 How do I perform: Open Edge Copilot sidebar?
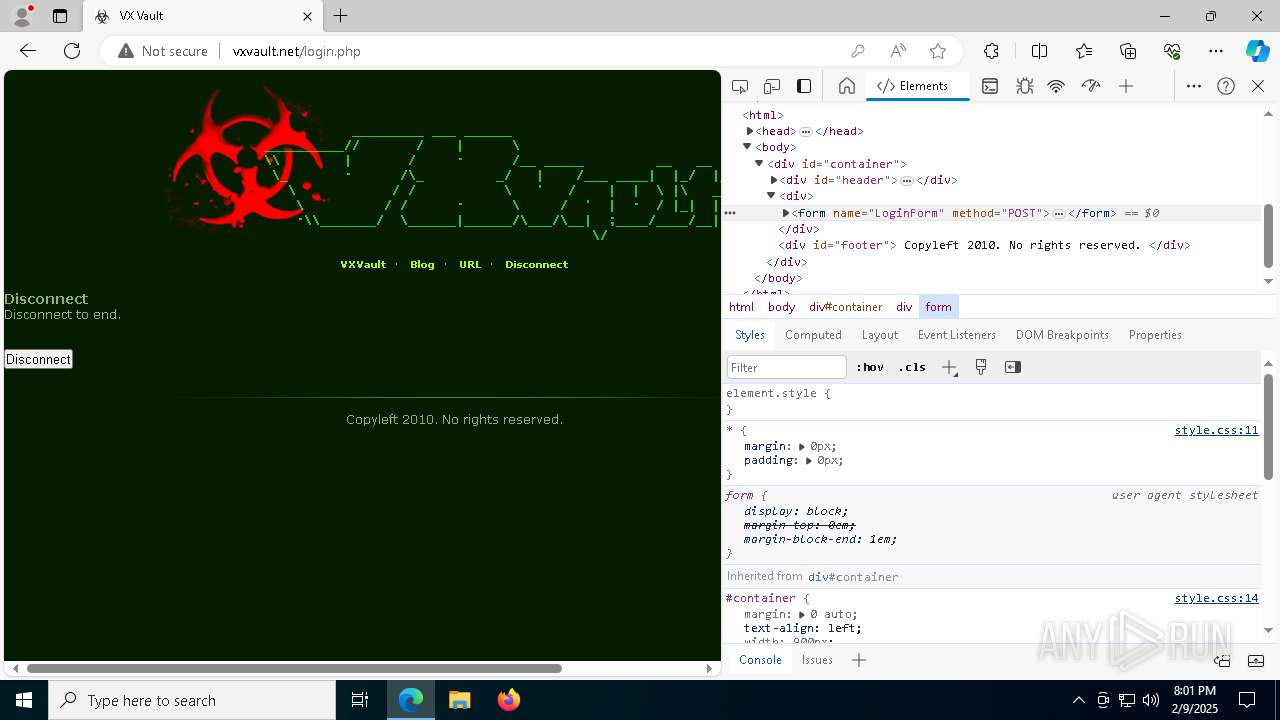[x=1257, y=51]
